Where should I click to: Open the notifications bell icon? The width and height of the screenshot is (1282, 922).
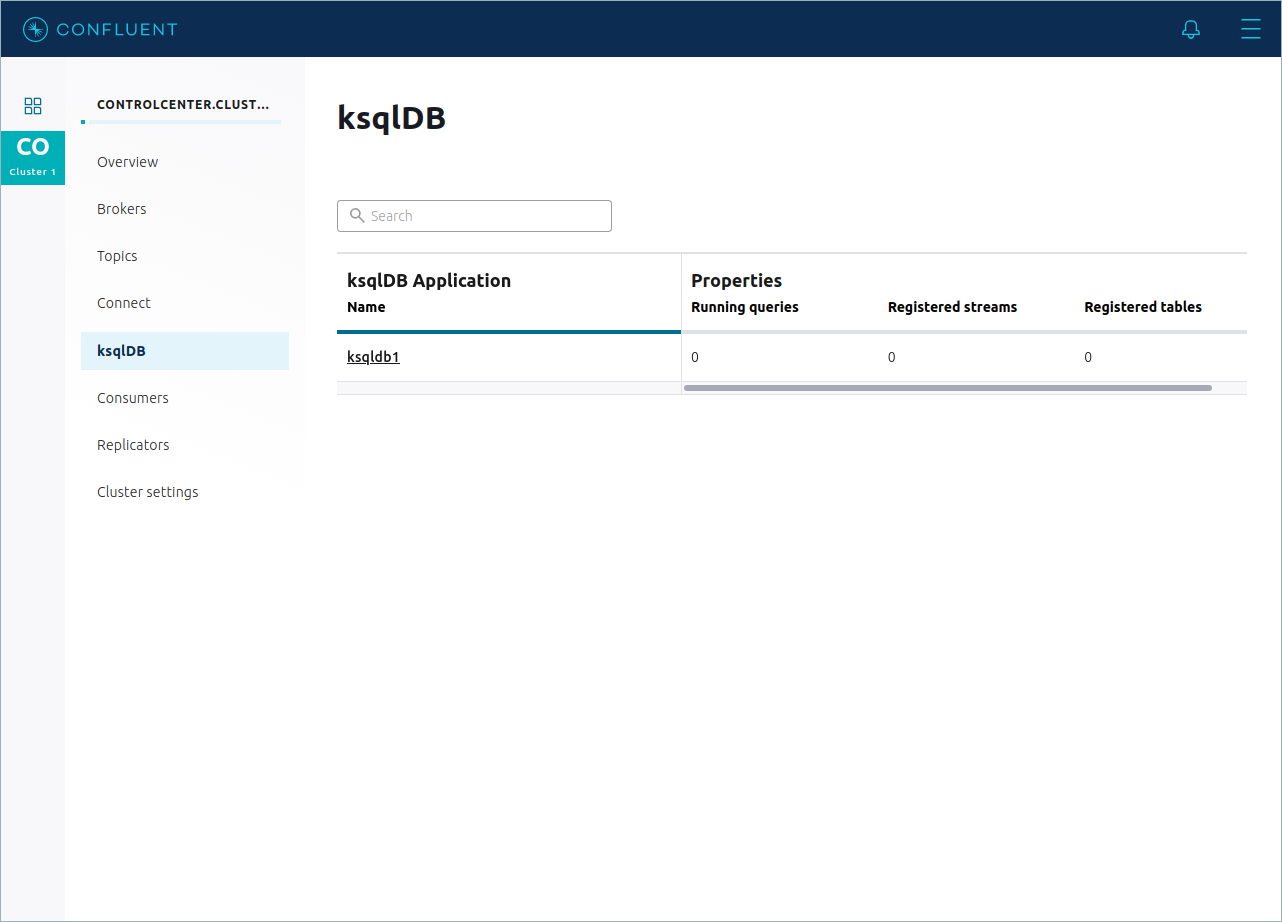coord(1190,29)
